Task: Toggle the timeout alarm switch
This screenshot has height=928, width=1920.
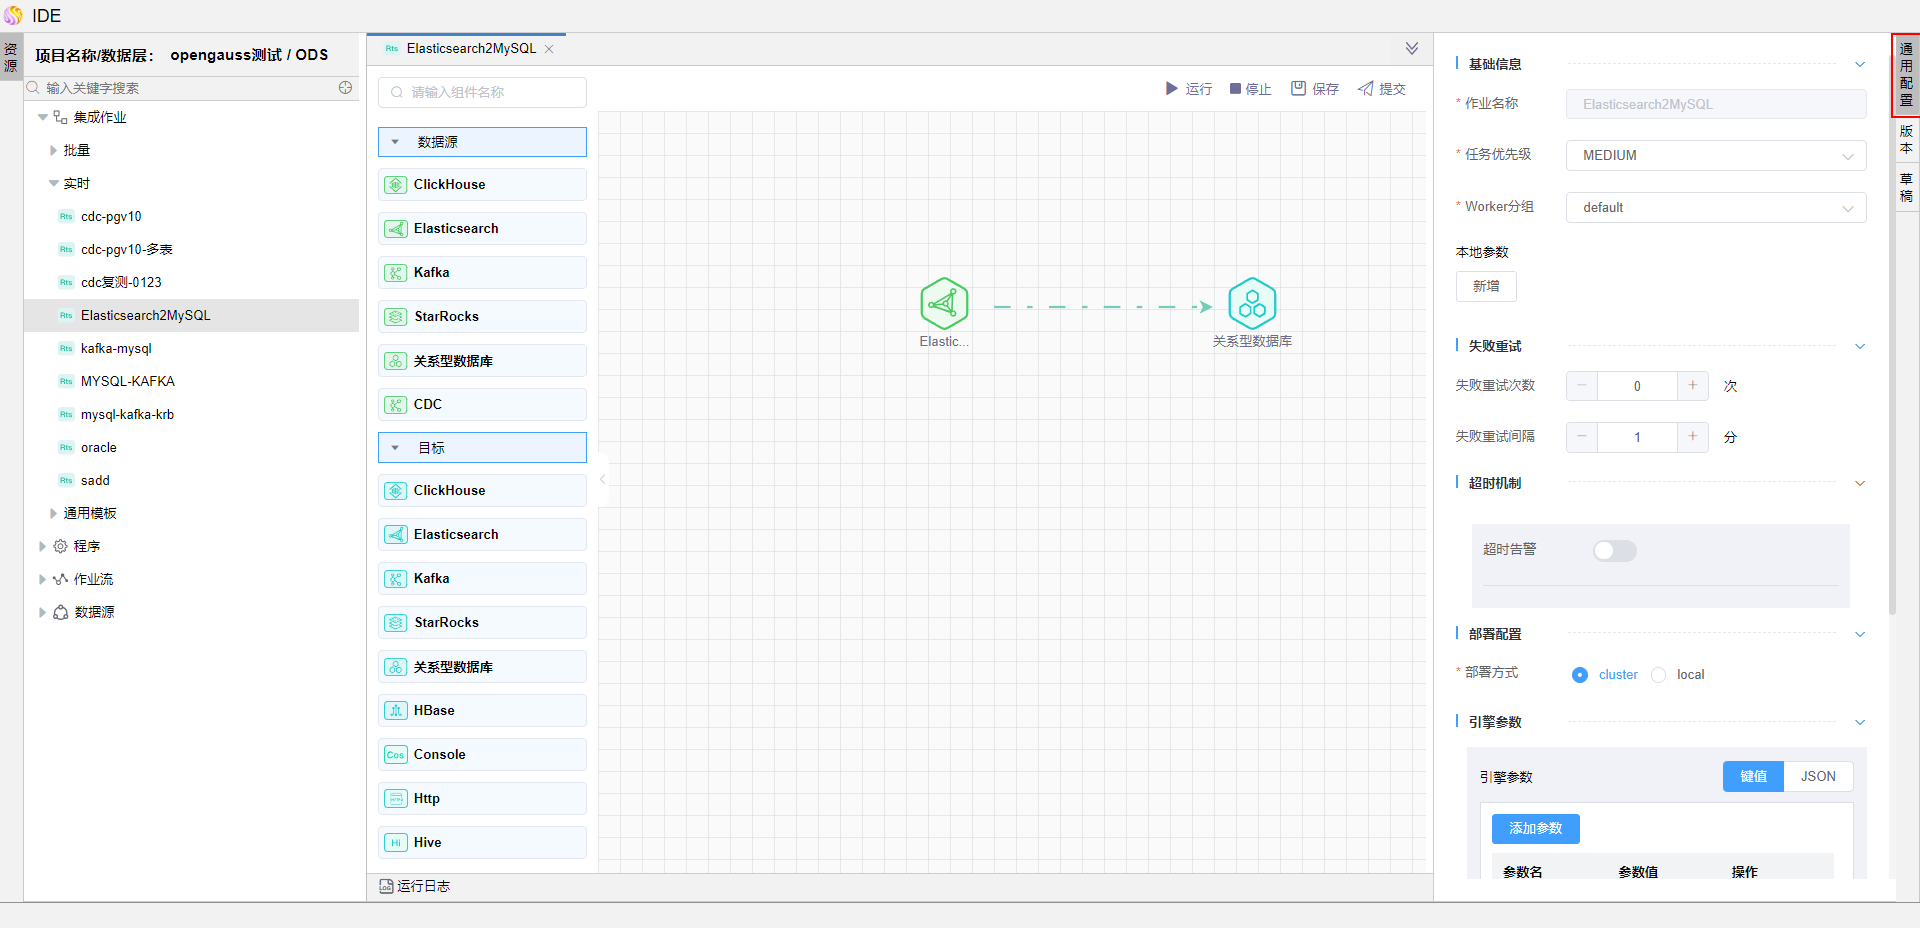Action: 1614,551
